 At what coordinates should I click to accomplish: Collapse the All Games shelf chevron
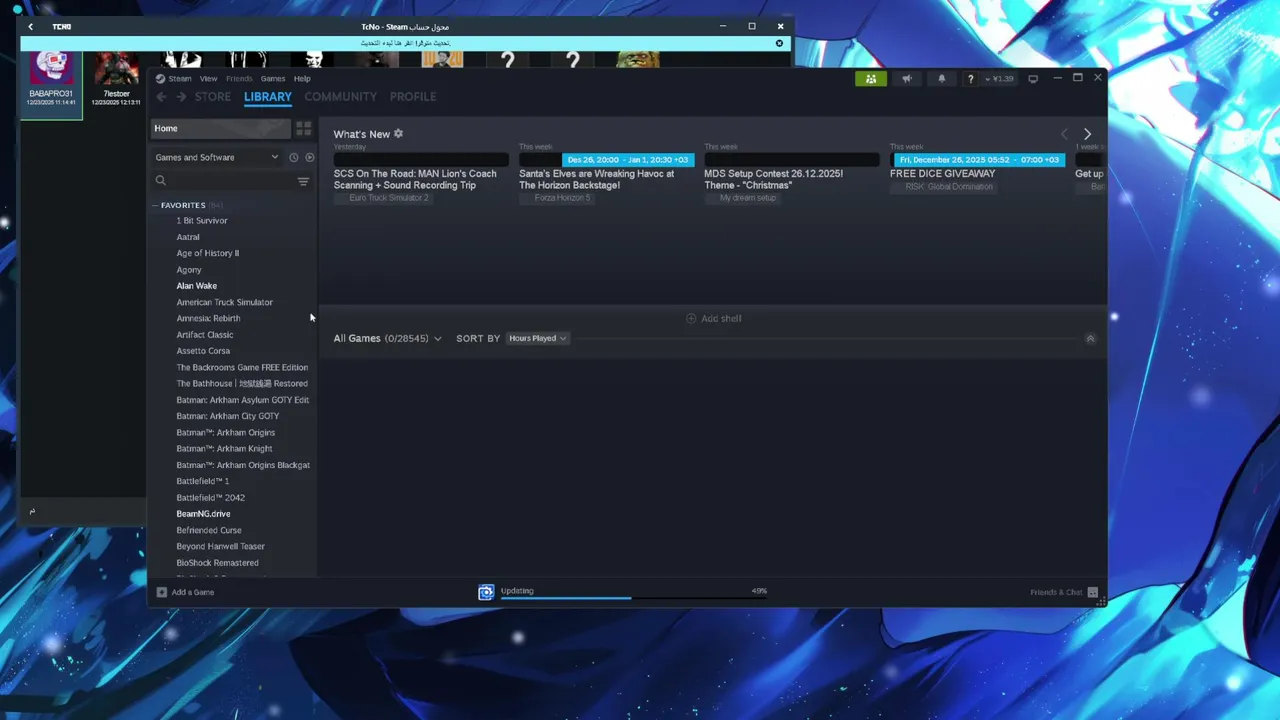pos(1090,339)
